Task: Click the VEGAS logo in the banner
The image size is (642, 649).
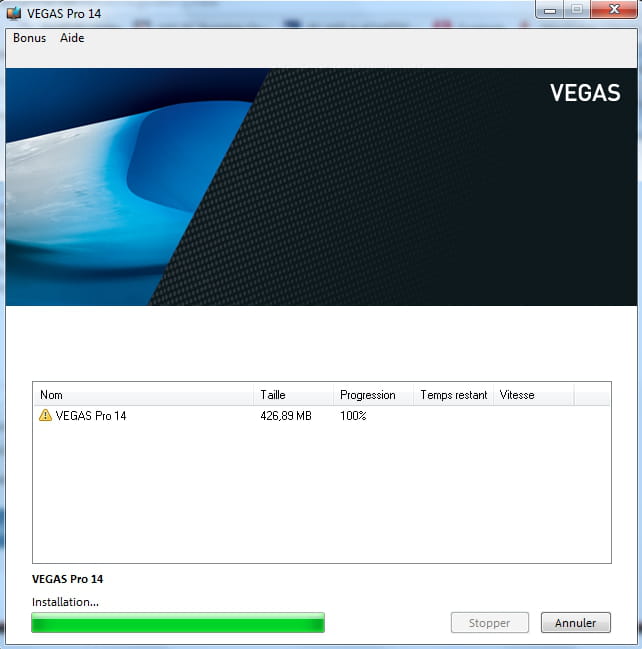Action: [585, 93]
